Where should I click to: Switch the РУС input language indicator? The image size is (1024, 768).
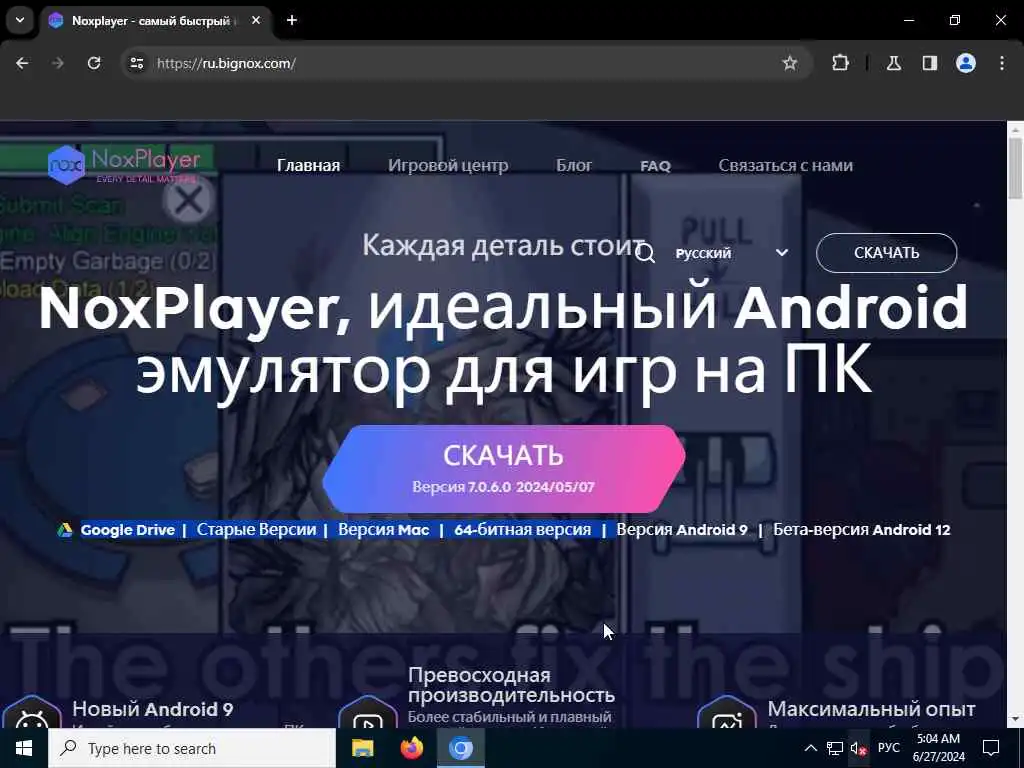889,748
